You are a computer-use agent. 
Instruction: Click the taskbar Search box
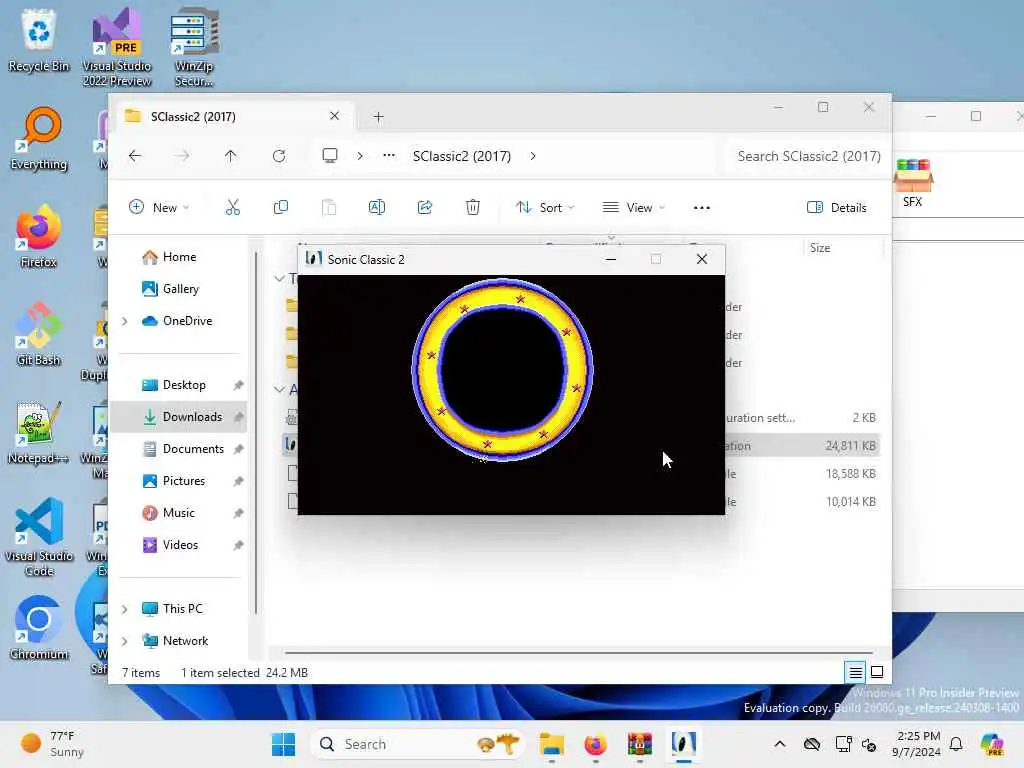coord(418,744)
